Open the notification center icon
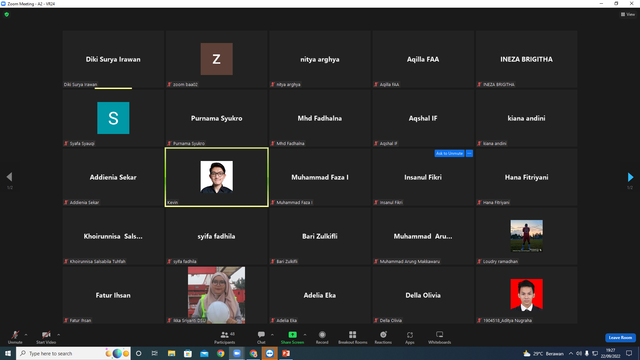This screenshot has width=640, height=360. click(629, 353)
